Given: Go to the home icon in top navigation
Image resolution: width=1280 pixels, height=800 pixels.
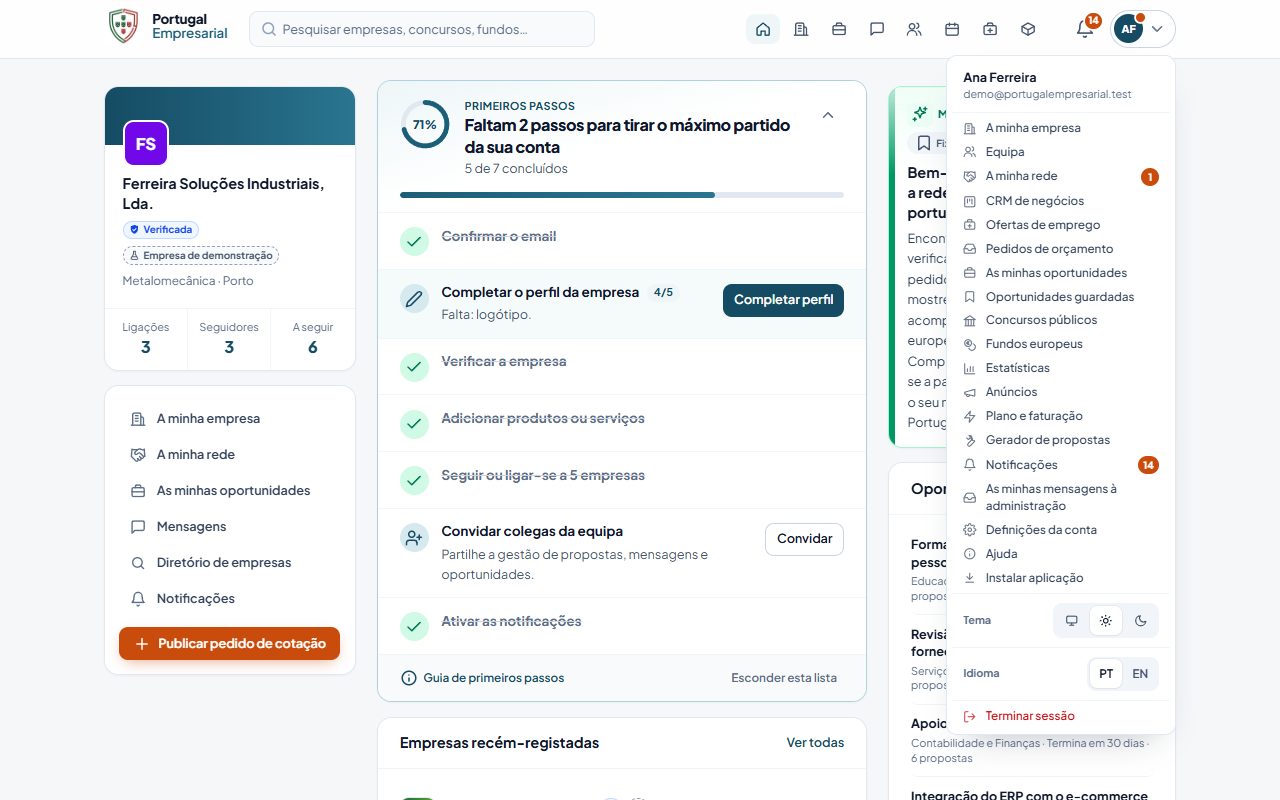Looking at the screenshot, I should tap(763, 29).
